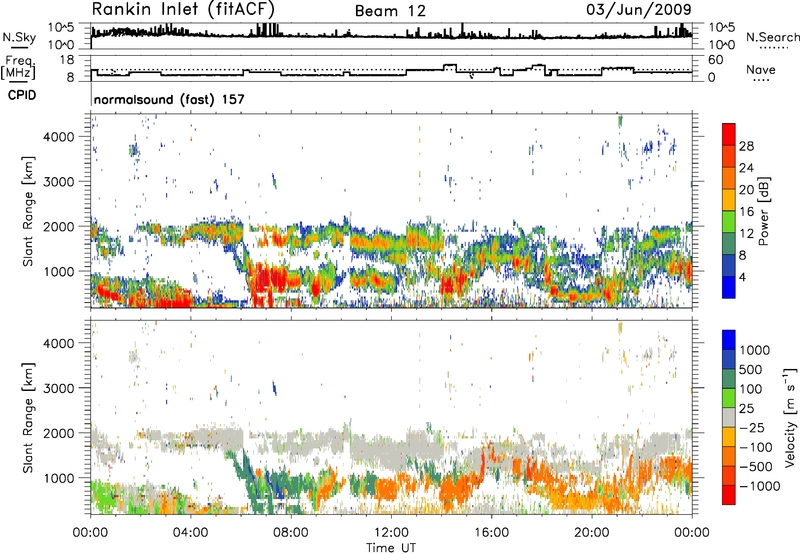Click the light green Power colorbar segment near 12
Screen dimensions: 800x554
[x=729, y=222]
